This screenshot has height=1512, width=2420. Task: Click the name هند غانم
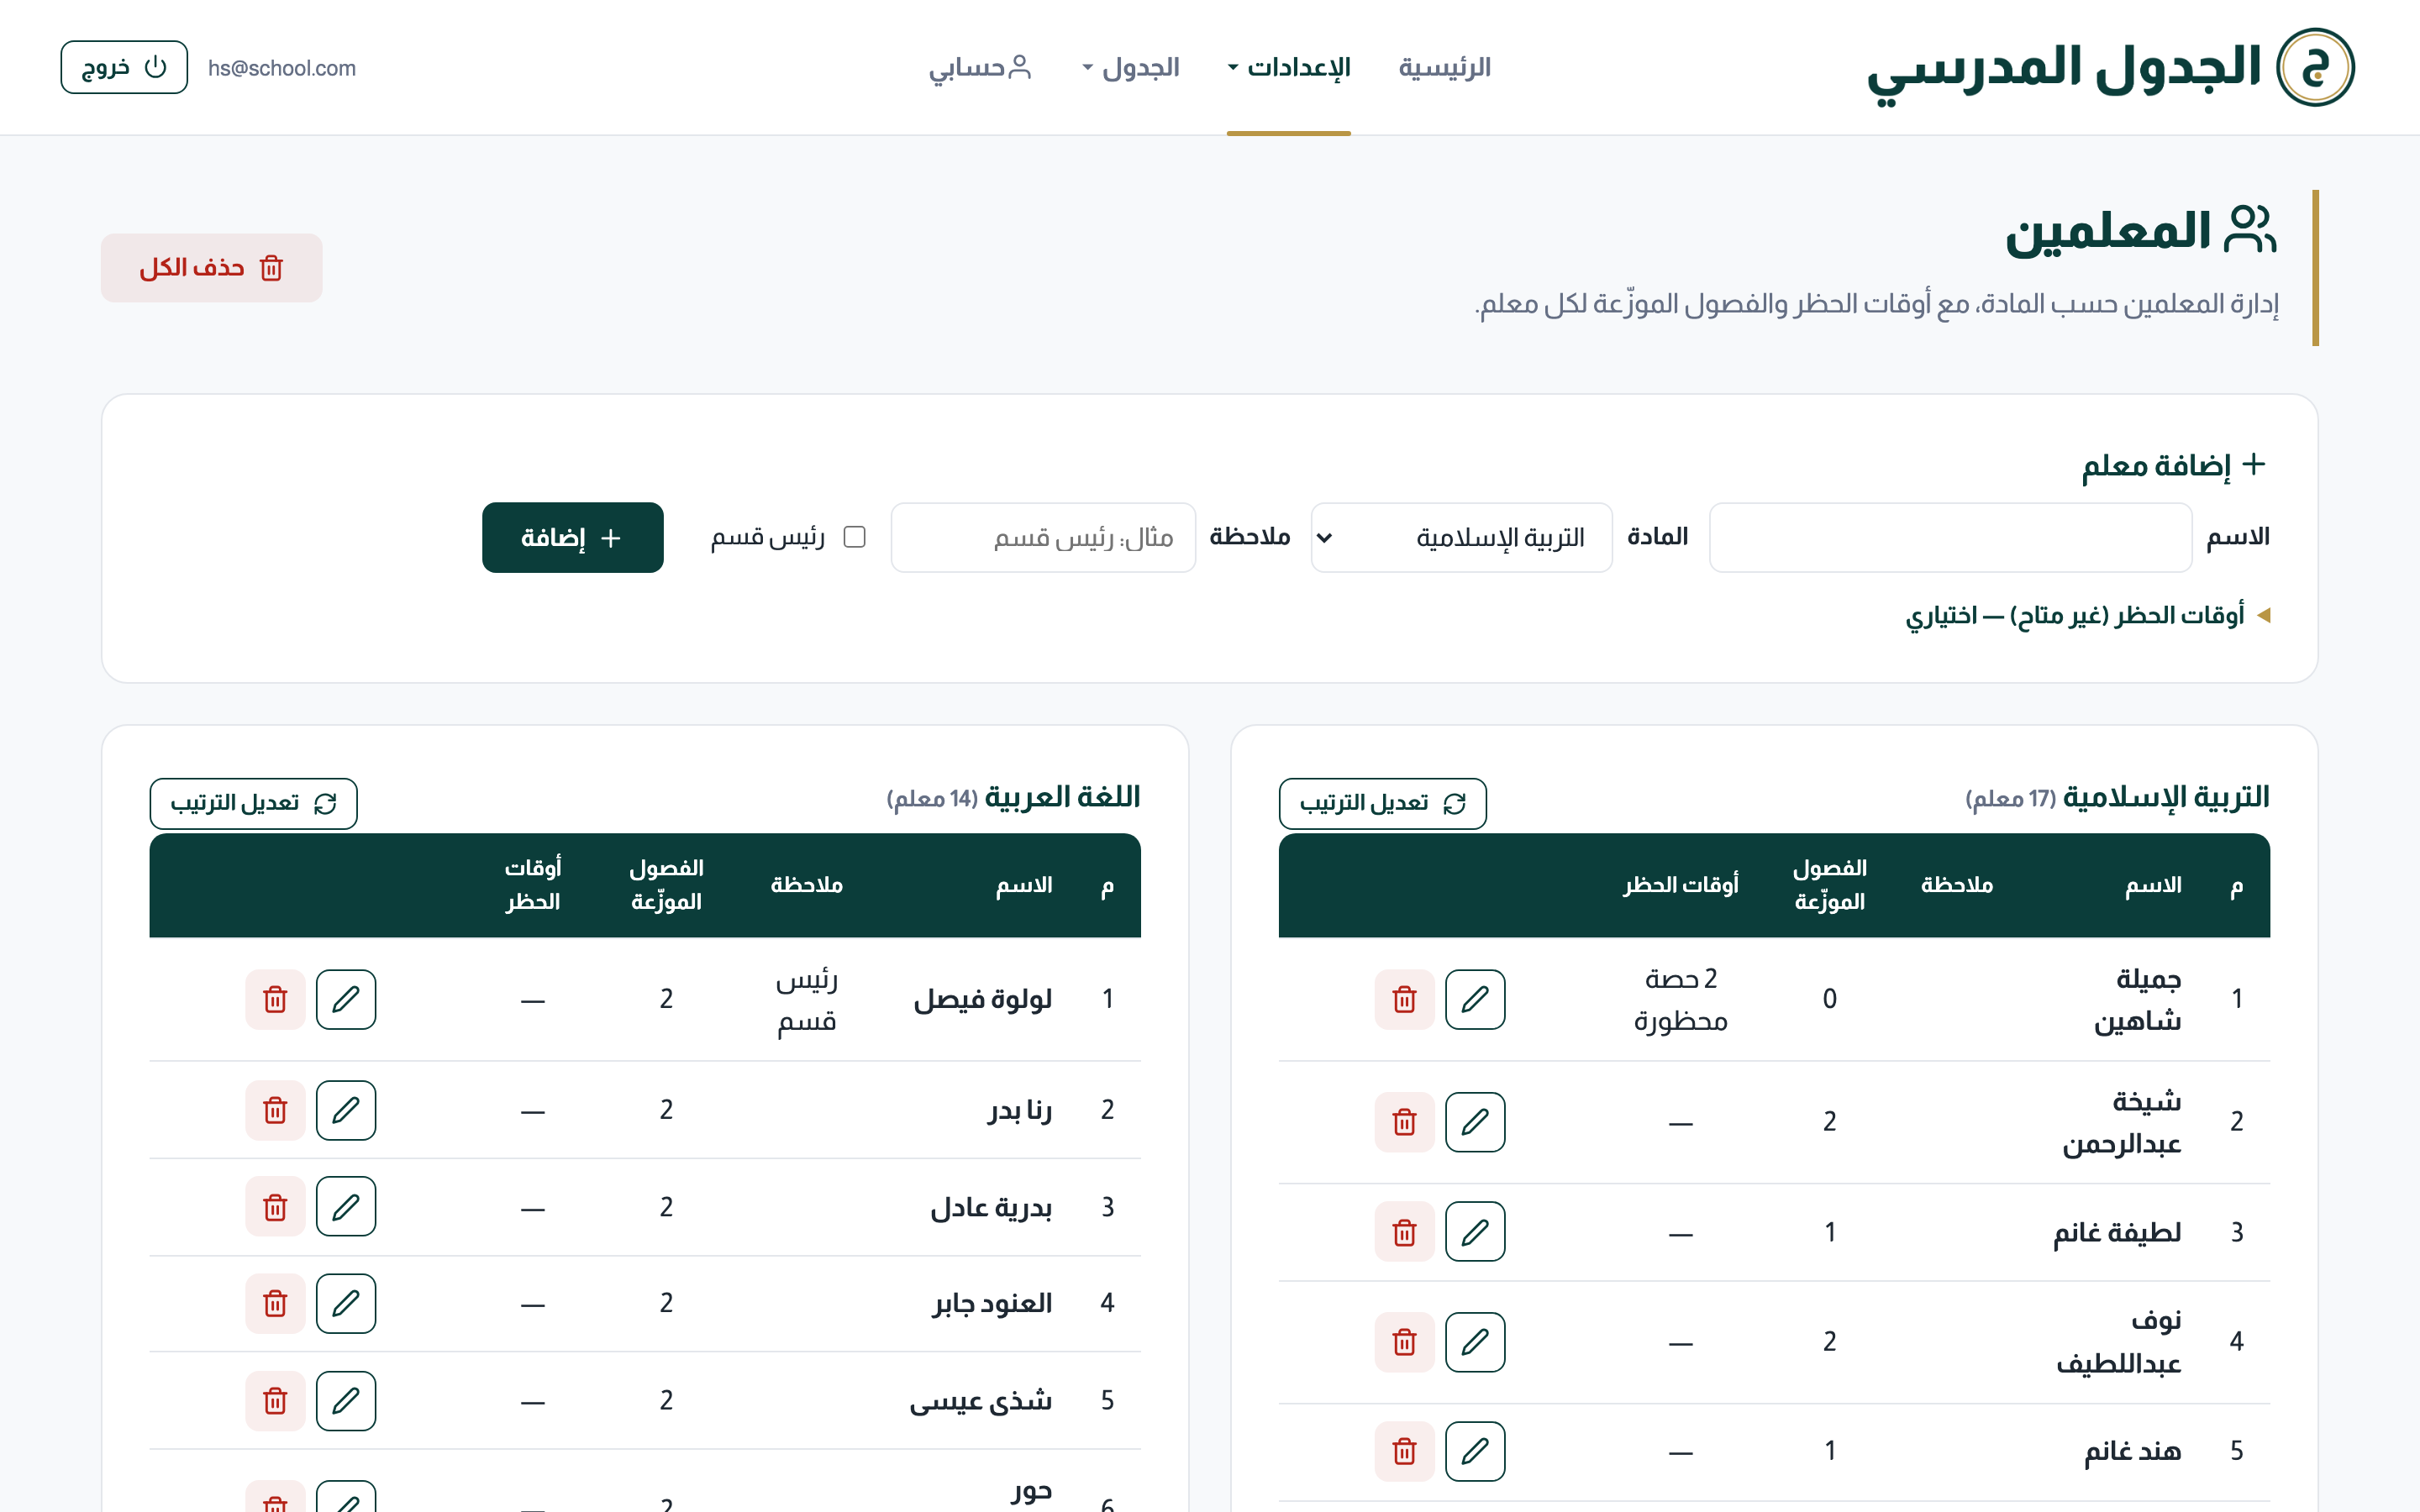click(x=2133, y=1451)
